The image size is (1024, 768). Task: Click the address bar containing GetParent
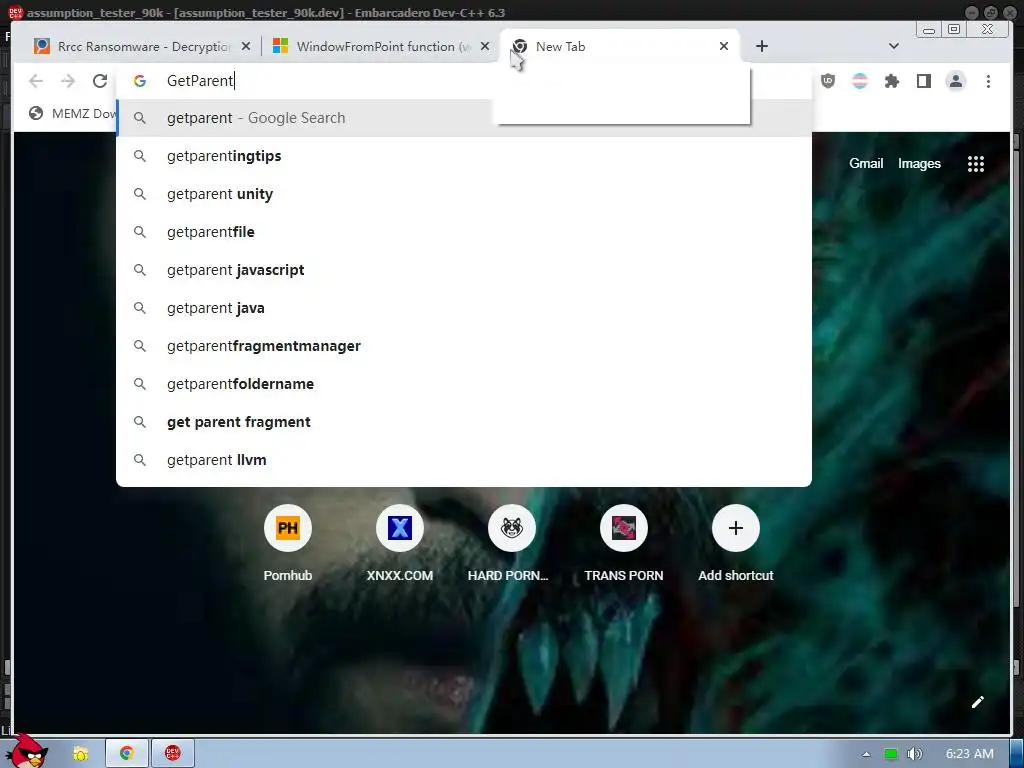point(464,81)
